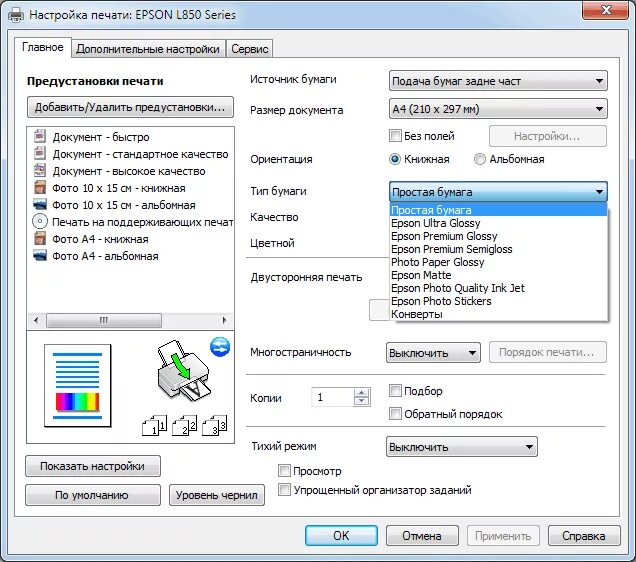The width and height of the screenshot is (636, 562).
Task: Select Печать на поддерживающих preset text
Action: 143,222
